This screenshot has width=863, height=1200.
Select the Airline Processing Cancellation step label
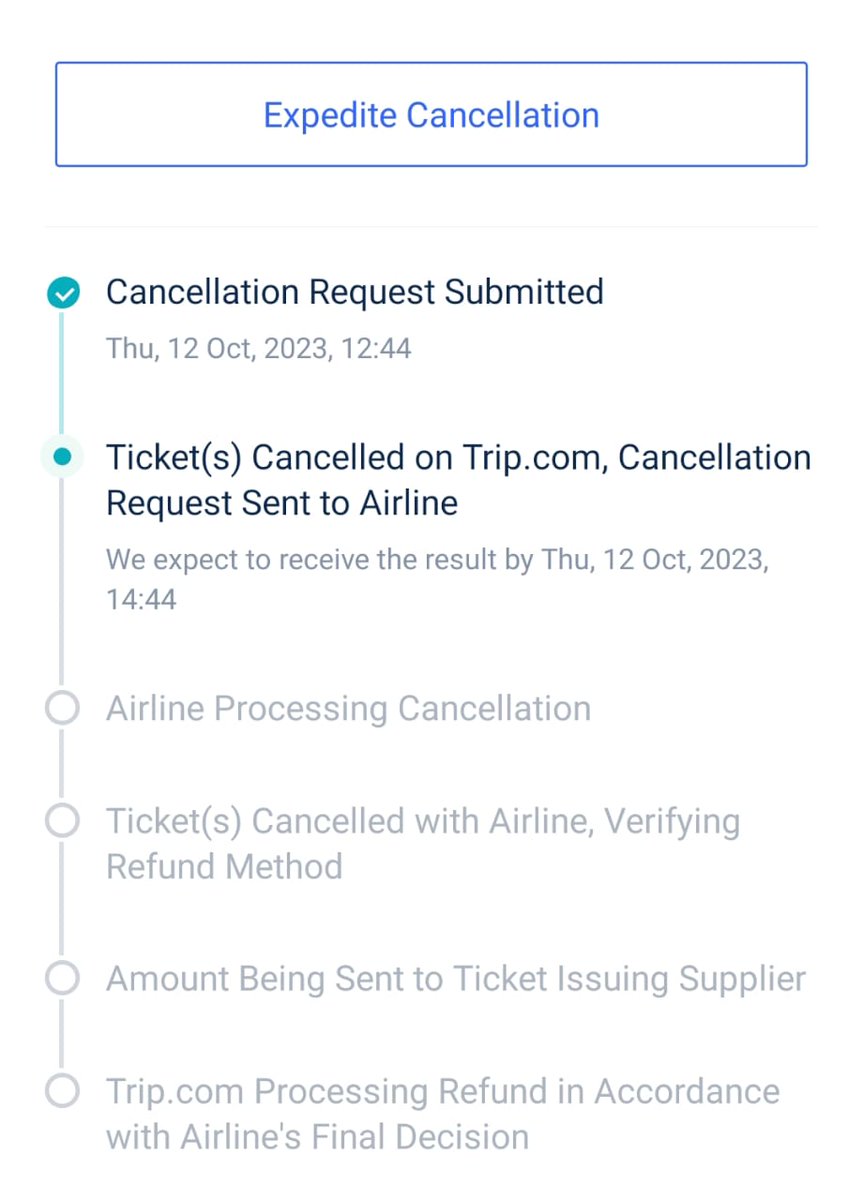coord(348,709)
